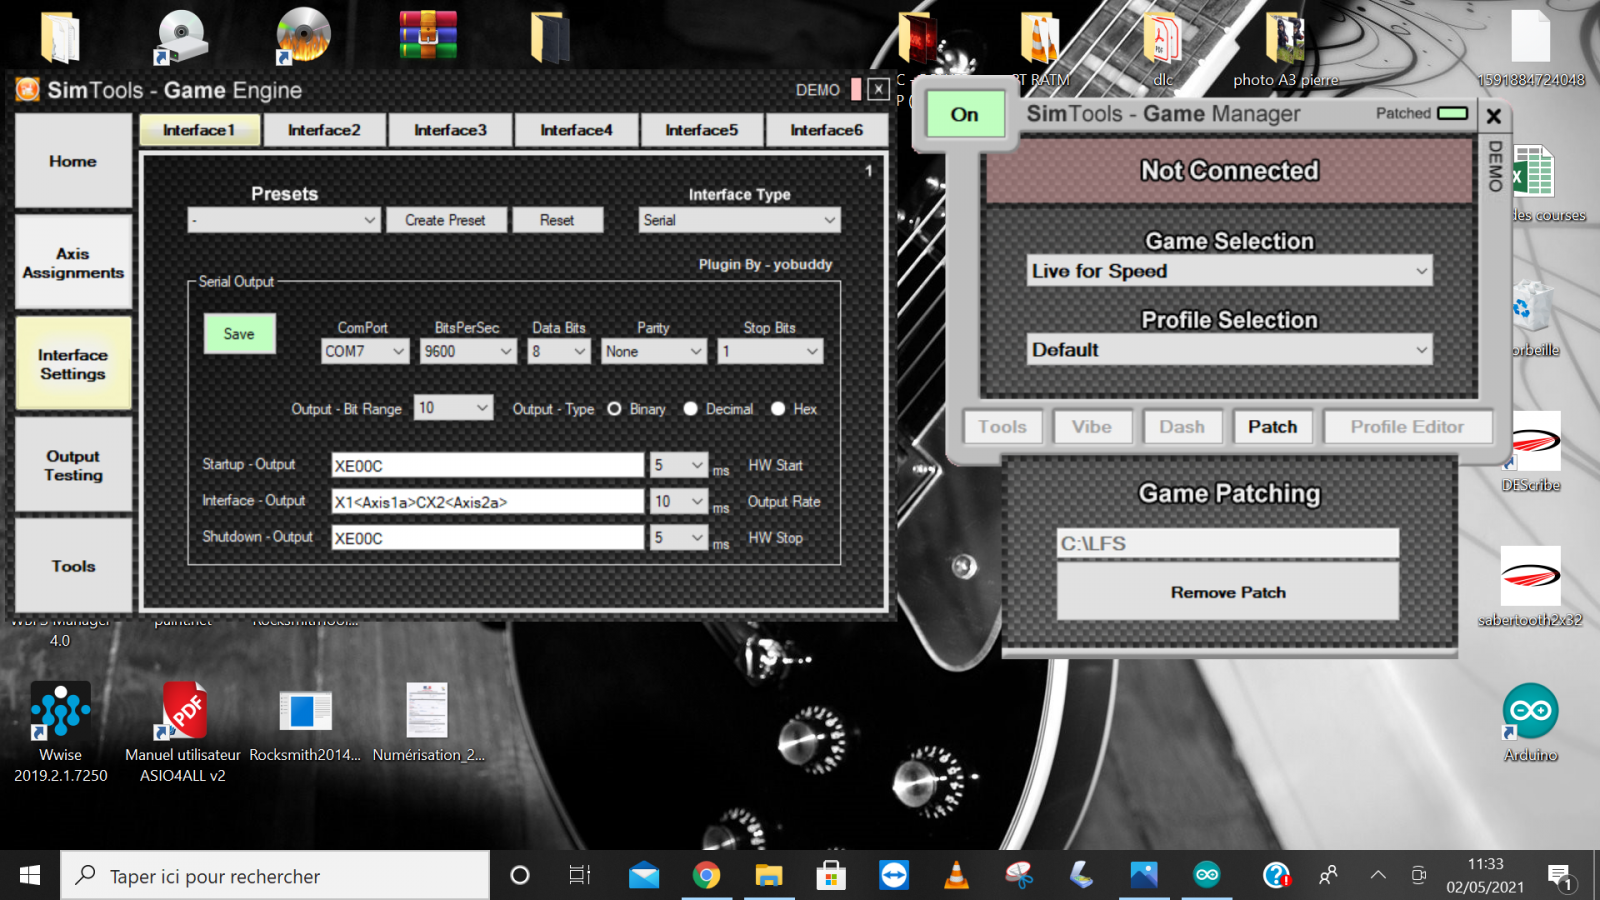Open Axis Assignments in Game Engine sidebar
Screen dimensions: 1600x900
pos(74,263)
